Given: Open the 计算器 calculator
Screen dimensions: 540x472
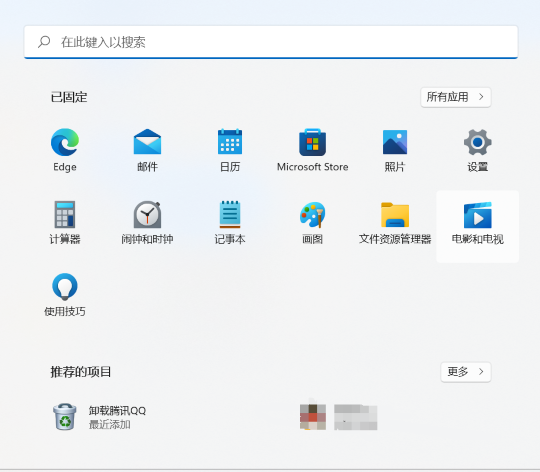Looking at the screenshot, I should 65,222.
